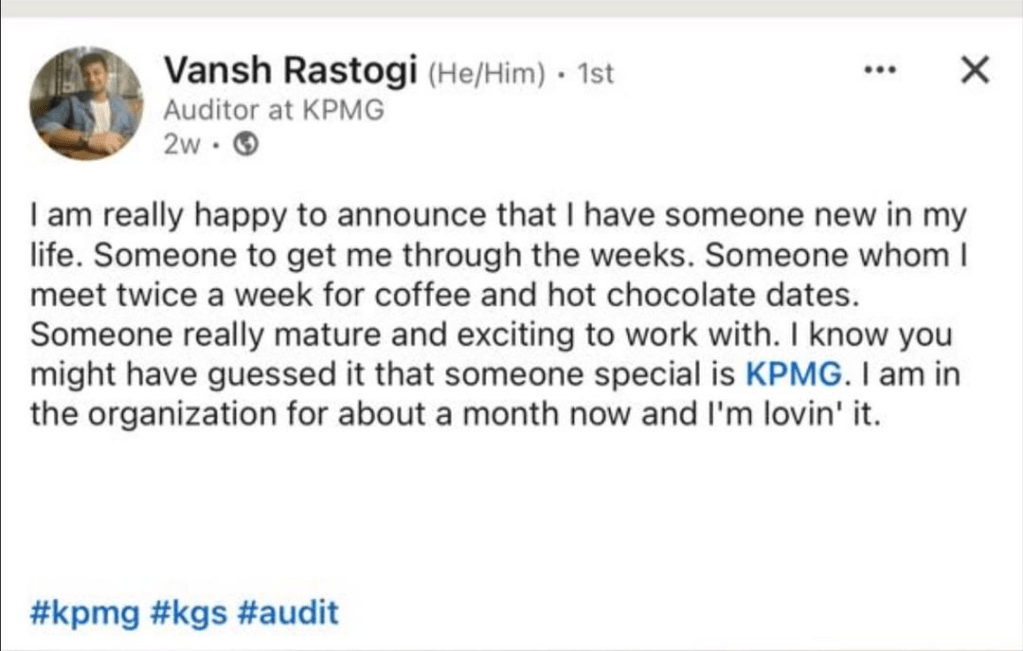Click the "Auditor at KPMG" headline
The image size is (1023, 651).
click(273, 110)
